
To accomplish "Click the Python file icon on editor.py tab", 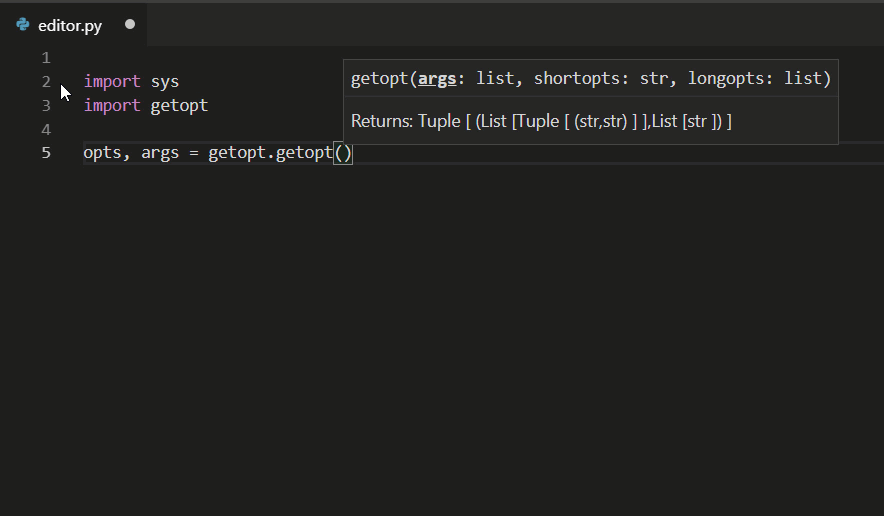I will point(23,24).
